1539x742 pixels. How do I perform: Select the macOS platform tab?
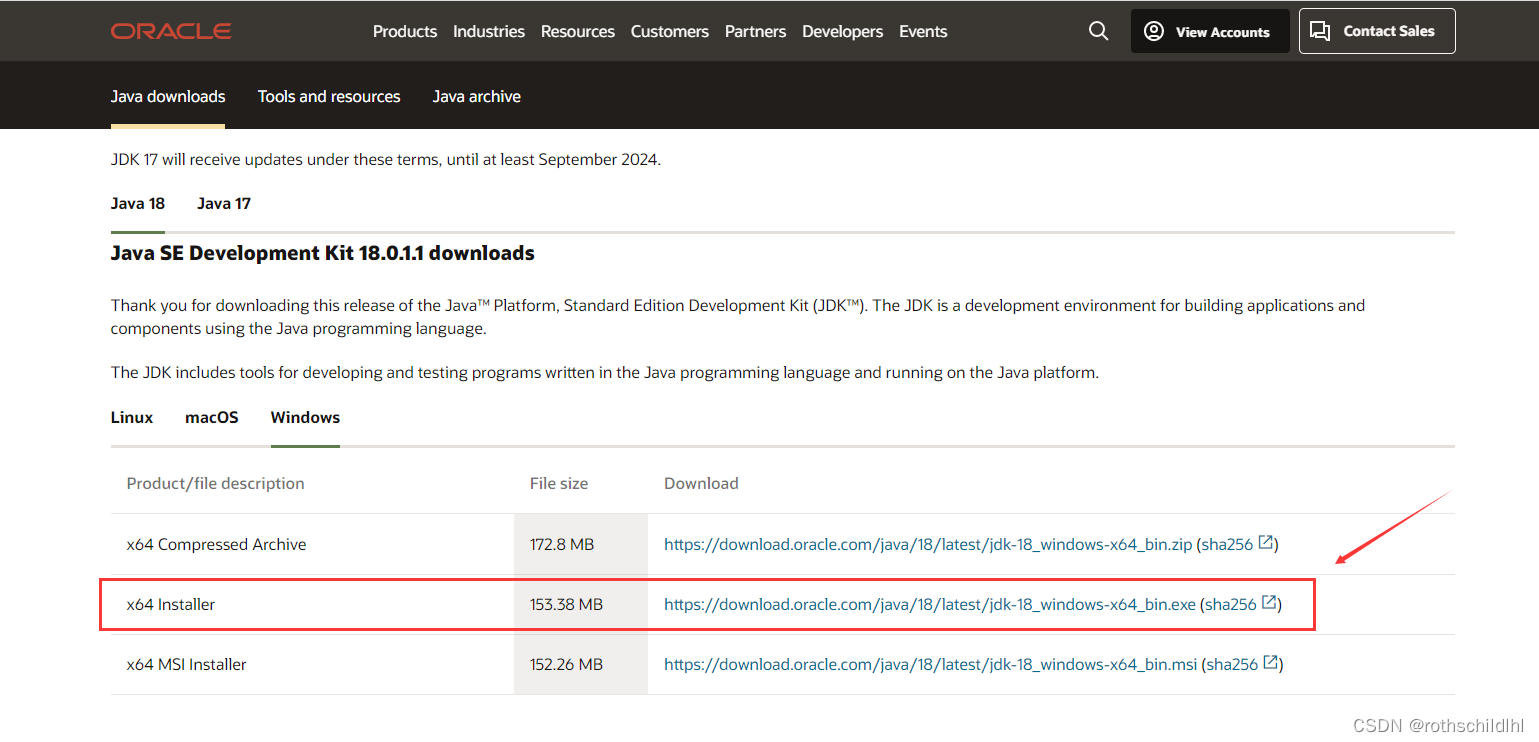(x=212, y=417)
